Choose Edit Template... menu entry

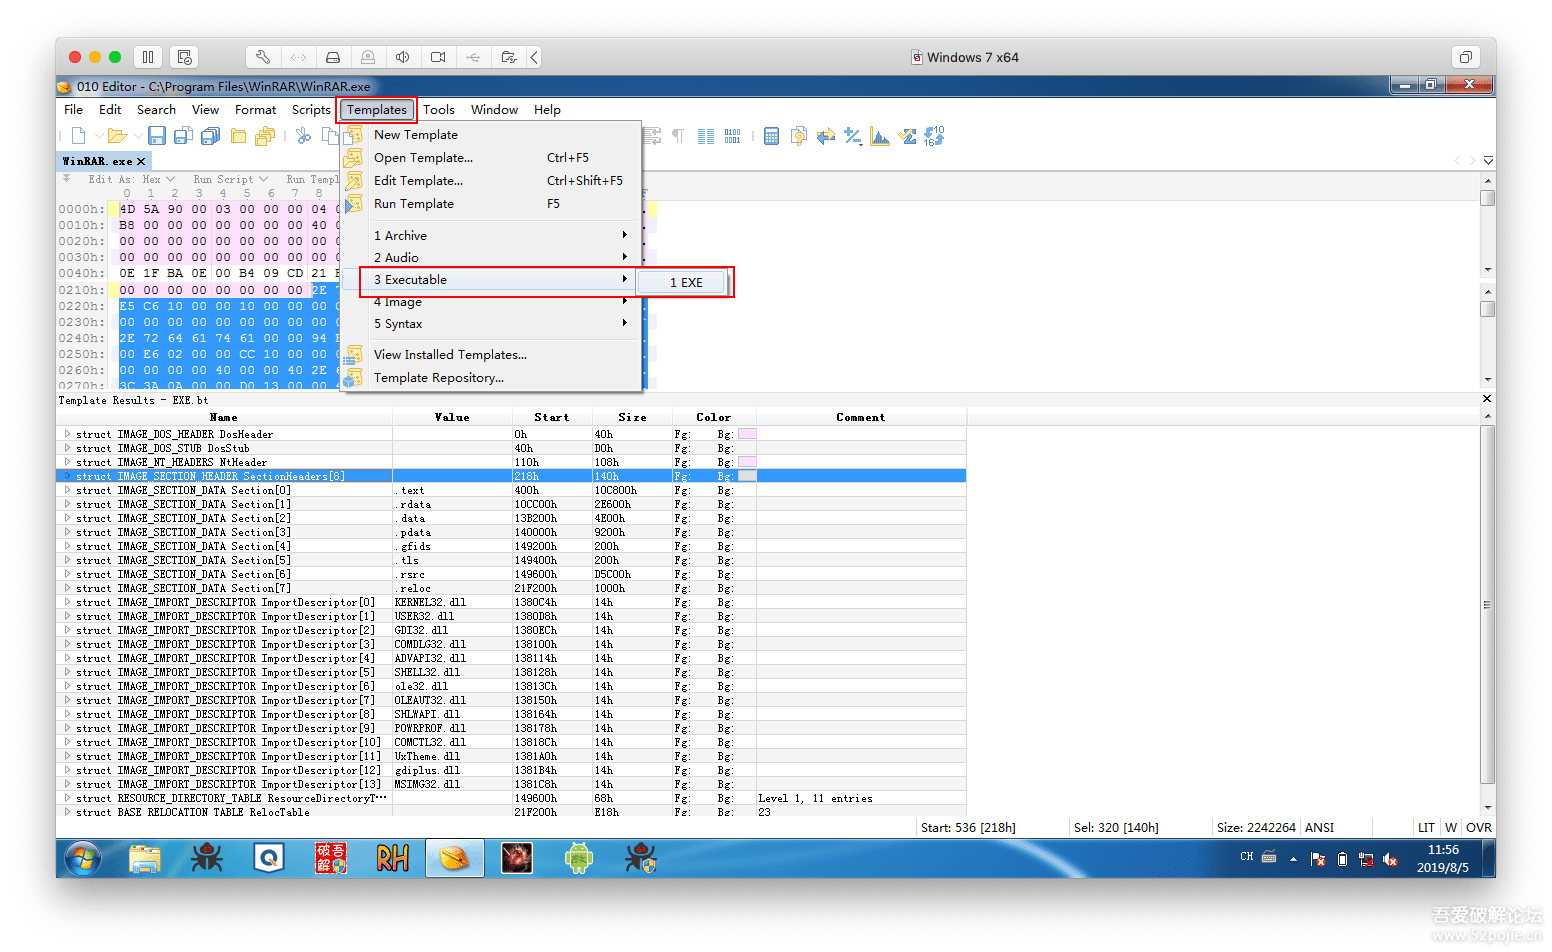tap(491, 181)
